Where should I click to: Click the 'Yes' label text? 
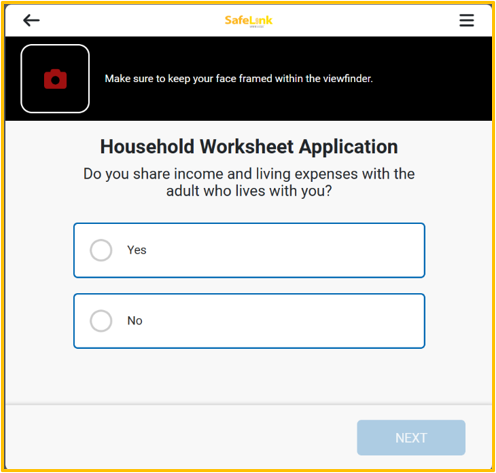tap(137, 250)
